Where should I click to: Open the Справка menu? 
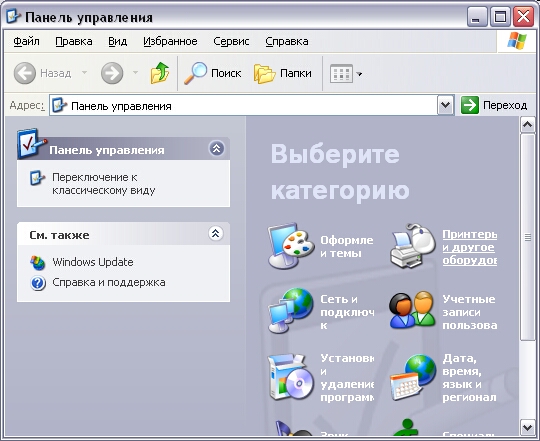287,41
